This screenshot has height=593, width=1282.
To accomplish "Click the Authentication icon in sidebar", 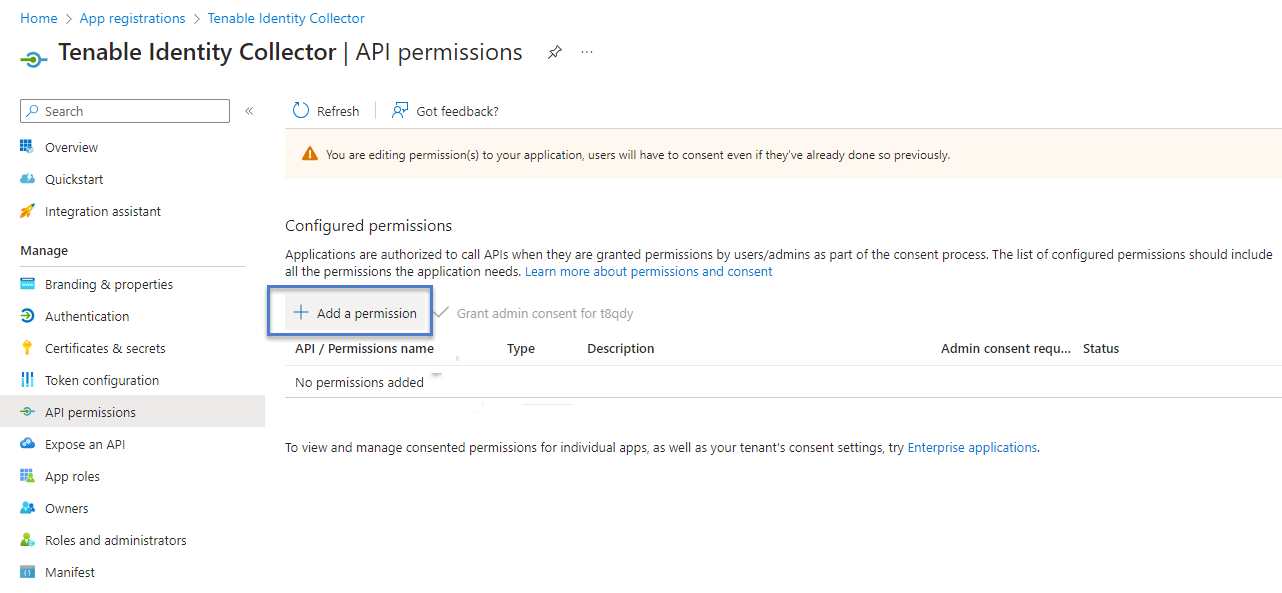I will coord(27,316).
